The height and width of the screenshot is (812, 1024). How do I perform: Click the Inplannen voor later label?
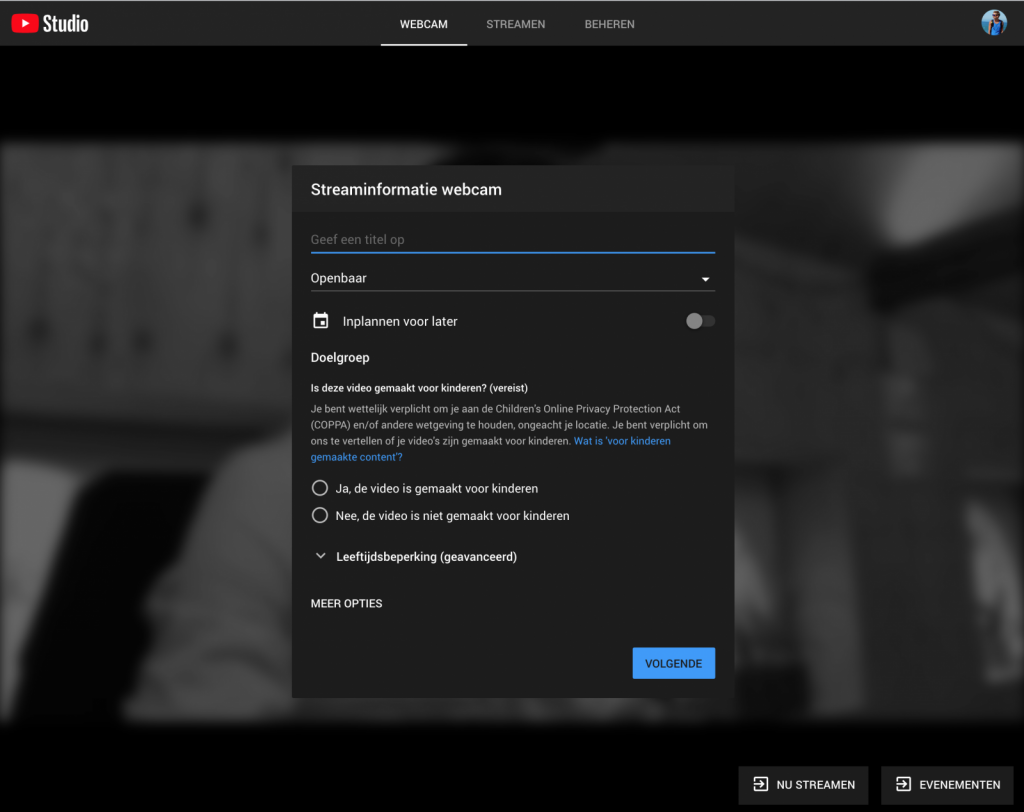click(400, 321)
